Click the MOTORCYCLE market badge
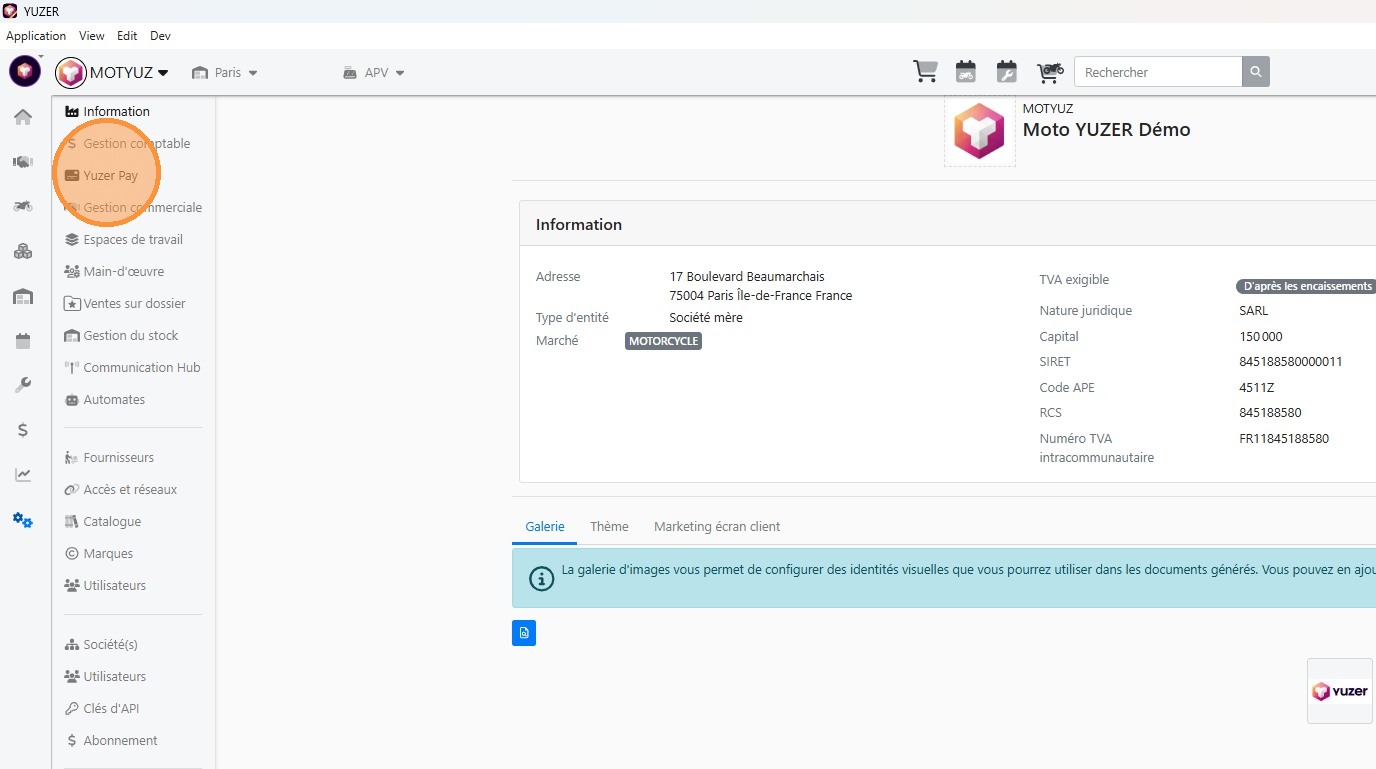This screenshot has height=769, width=1376. point(664,341)
